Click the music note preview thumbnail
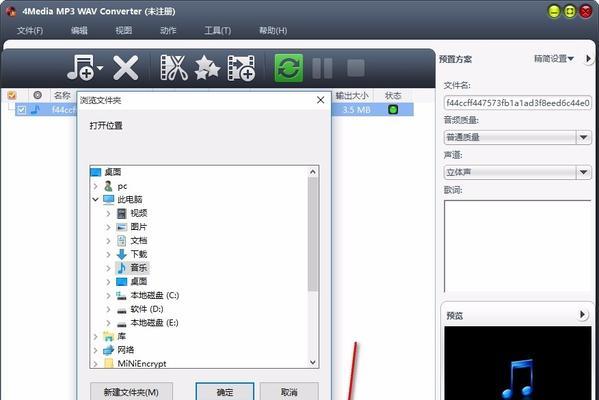The width and height of the screenshot is (599, 400). click(518, 363)
